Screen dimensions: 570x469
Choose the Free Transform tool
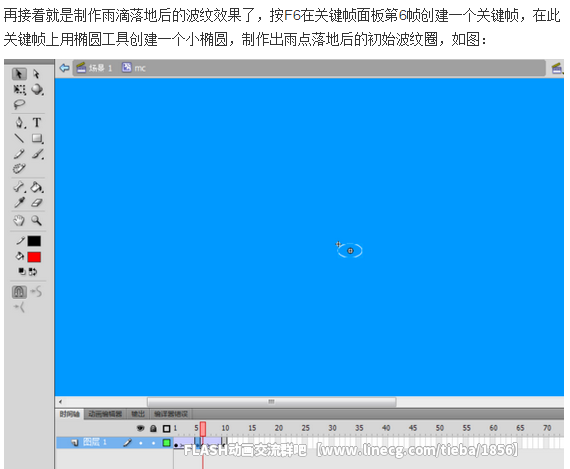point(19,89)
